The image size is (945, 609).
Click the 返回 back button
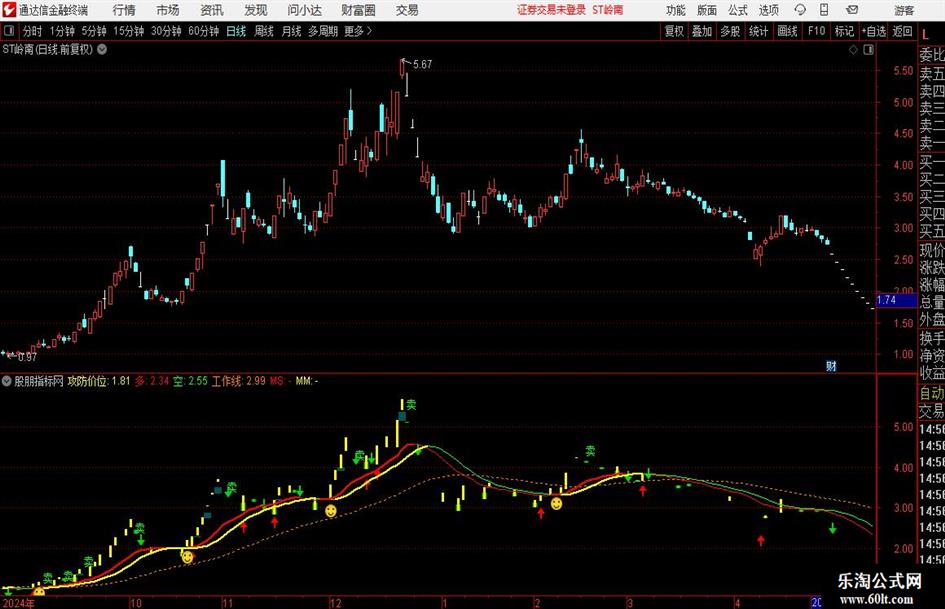point(902,31)
